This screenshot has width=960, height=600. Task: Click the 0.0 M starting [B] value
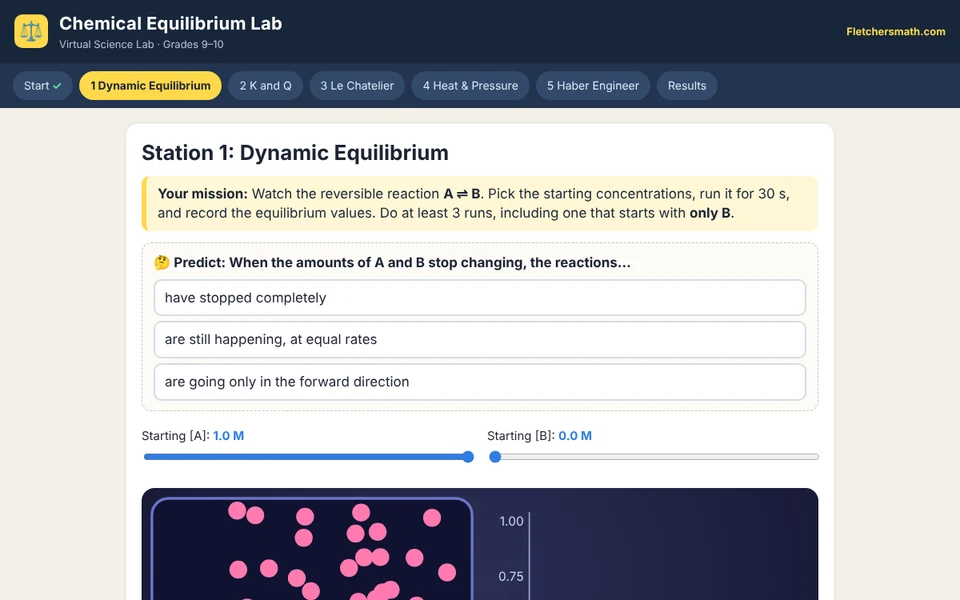click(x=575, y=436)
